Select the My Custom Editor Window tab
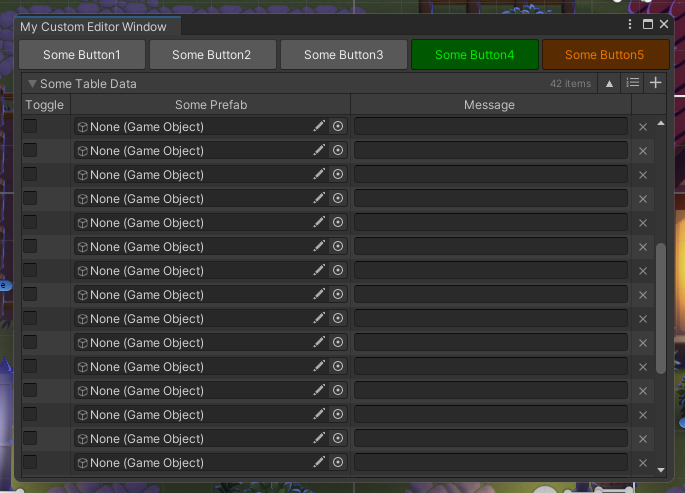Screen dimensions: 685x493 pos(95,26)
